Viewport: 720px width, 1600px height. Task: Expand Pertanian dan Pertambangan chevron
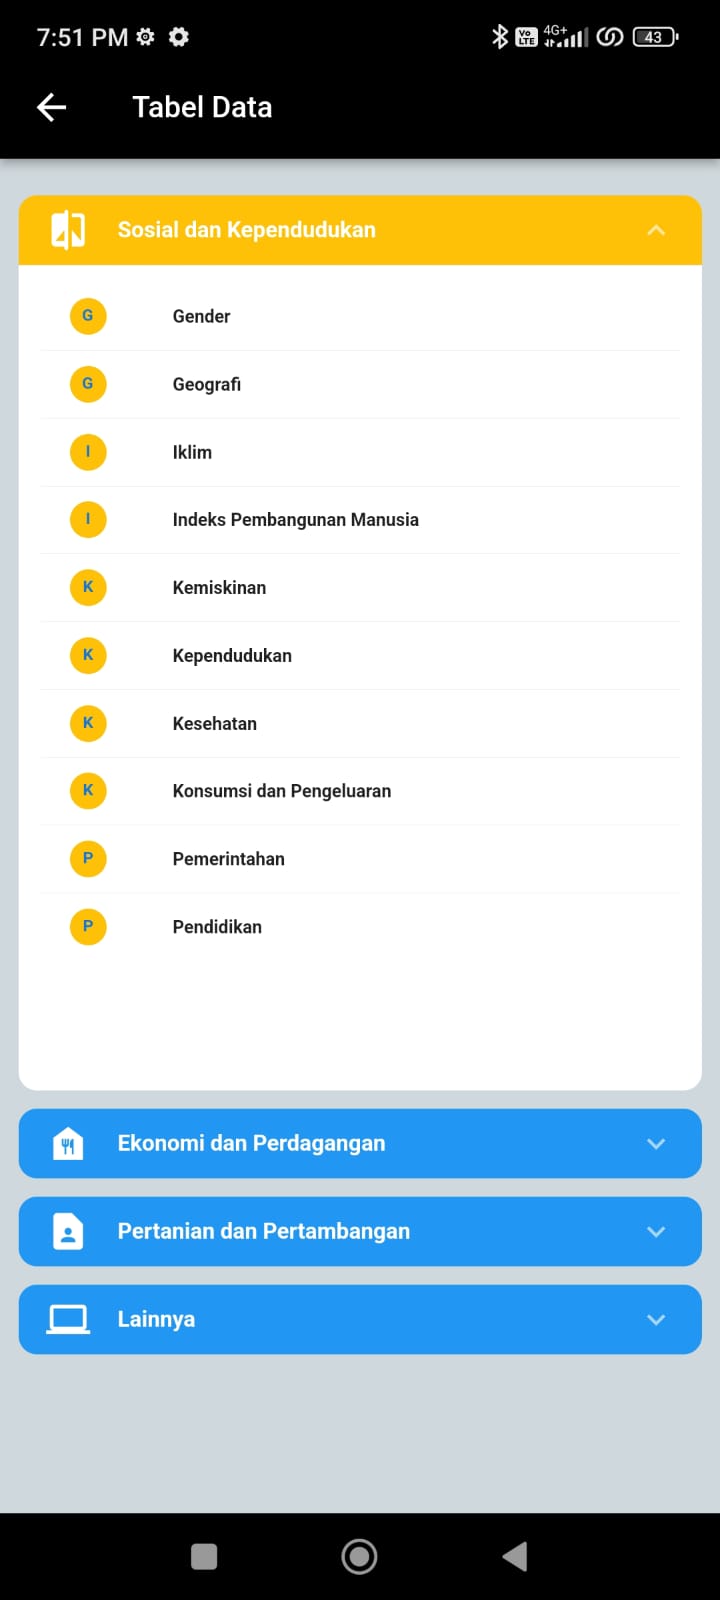(656, 1231)
